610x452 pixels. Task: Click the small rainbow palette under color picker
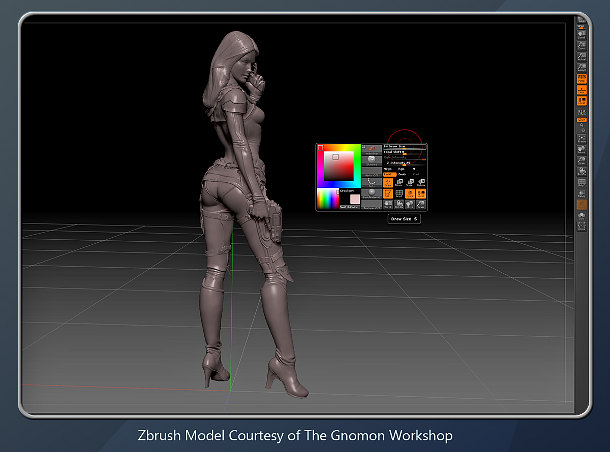click(328, 198)
